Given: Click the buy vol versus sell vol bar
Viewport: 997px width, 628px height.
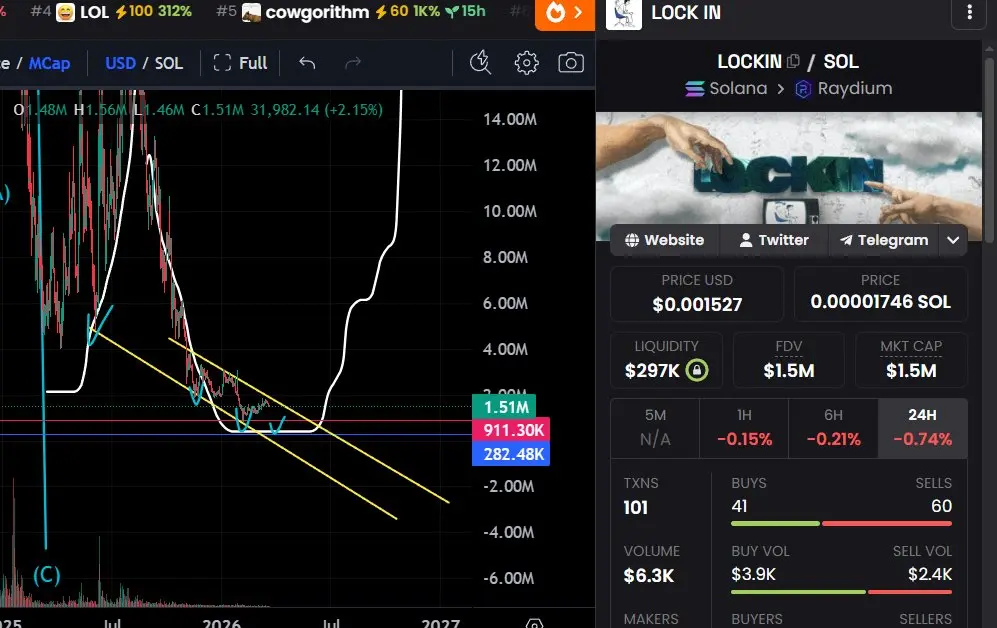Looking at the screenshot, I should pos(841,592).
